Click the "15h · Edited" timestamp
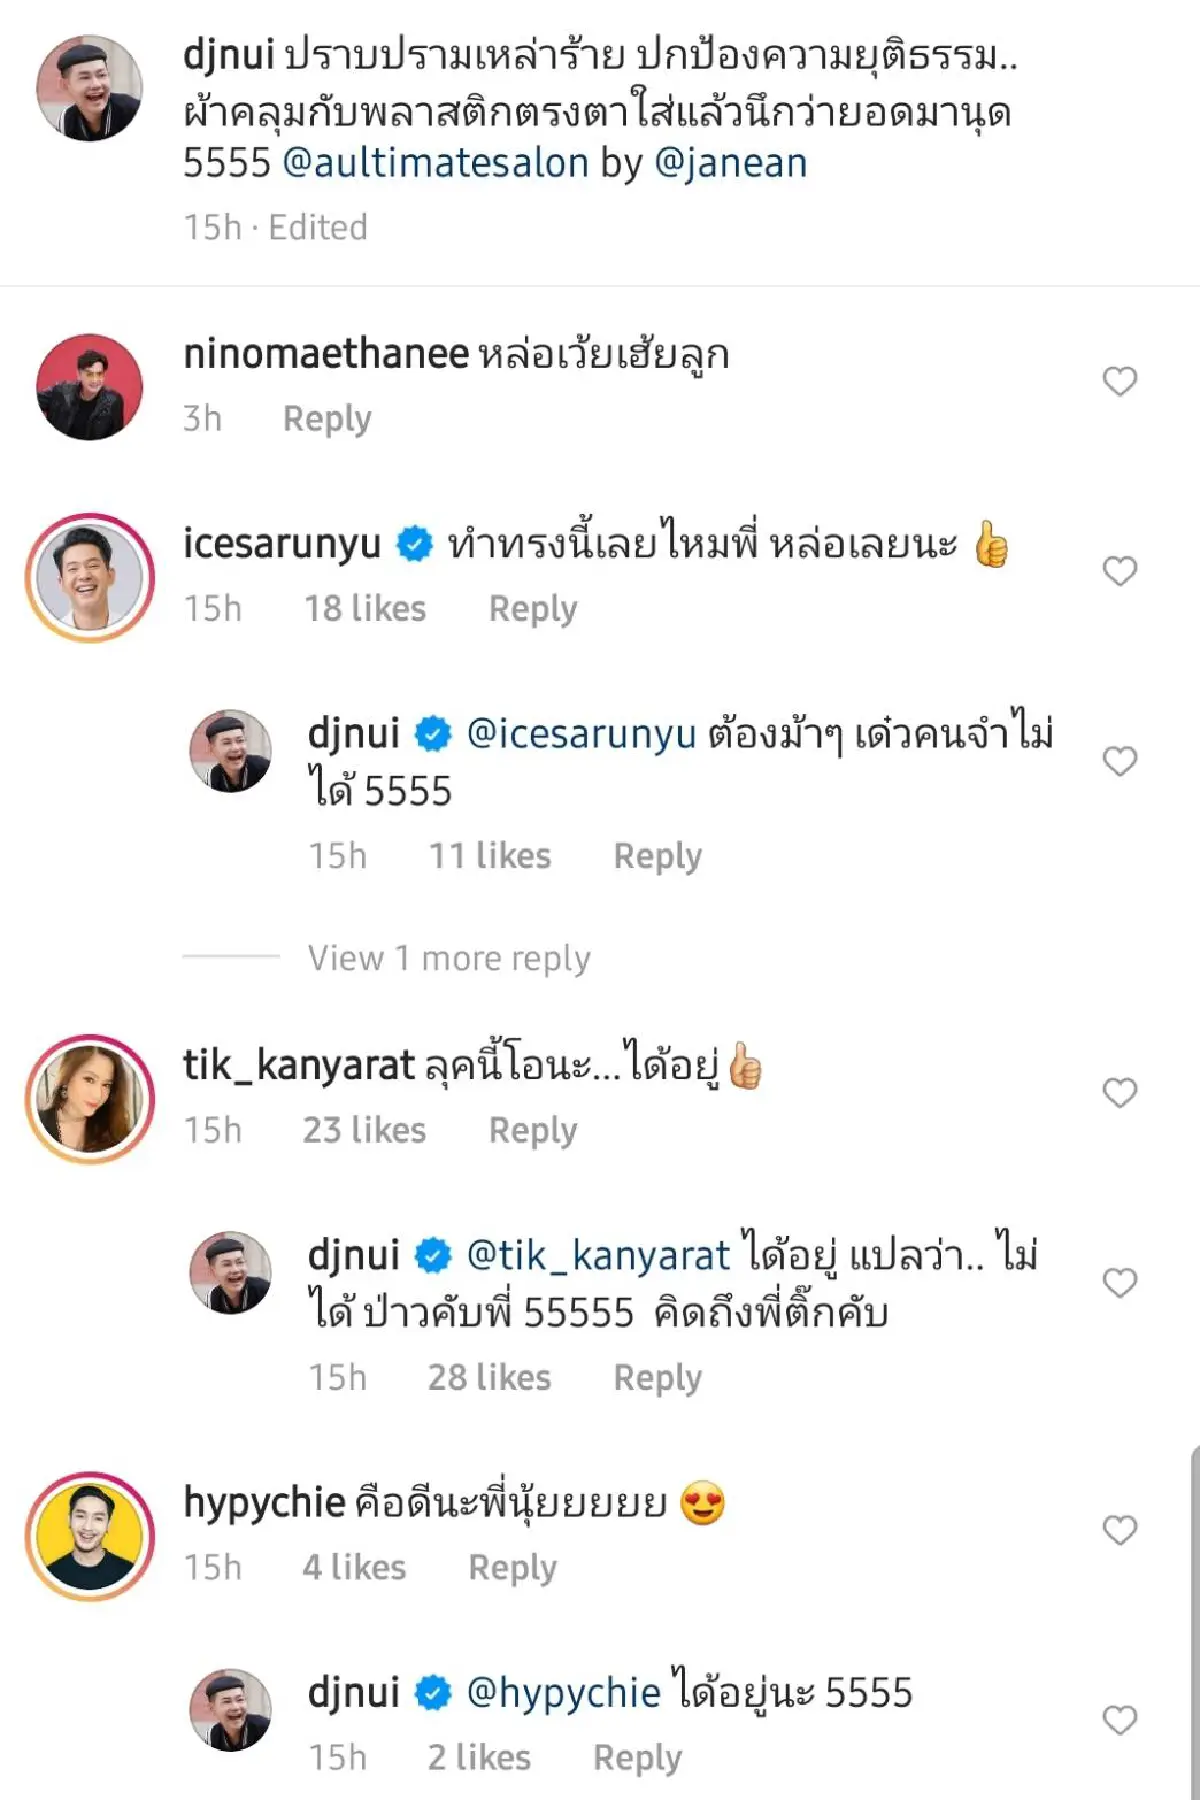 [273, 226]
